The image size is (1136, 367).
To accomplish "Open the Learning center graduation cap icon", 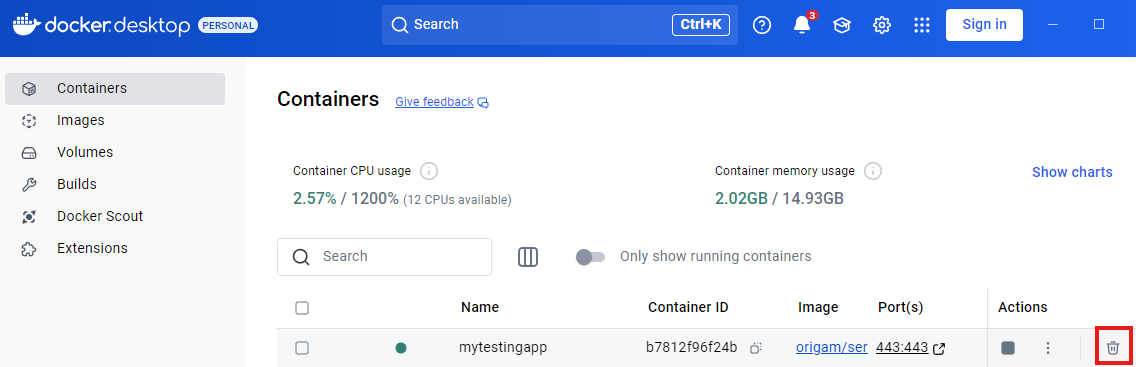I will 841,25.
